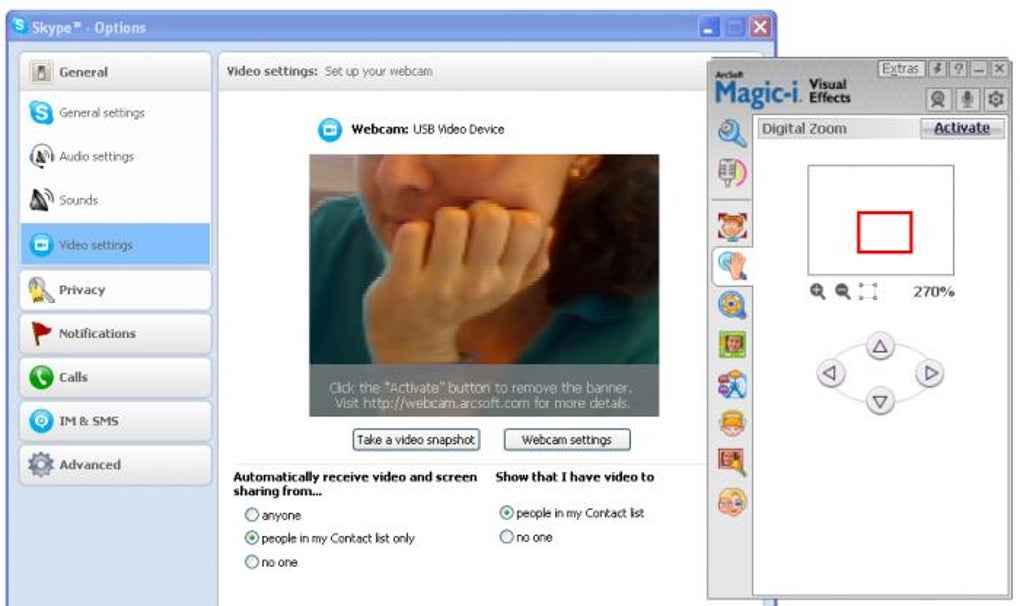Select 'no one' under Show that I have video

click(x=506, y=537)
